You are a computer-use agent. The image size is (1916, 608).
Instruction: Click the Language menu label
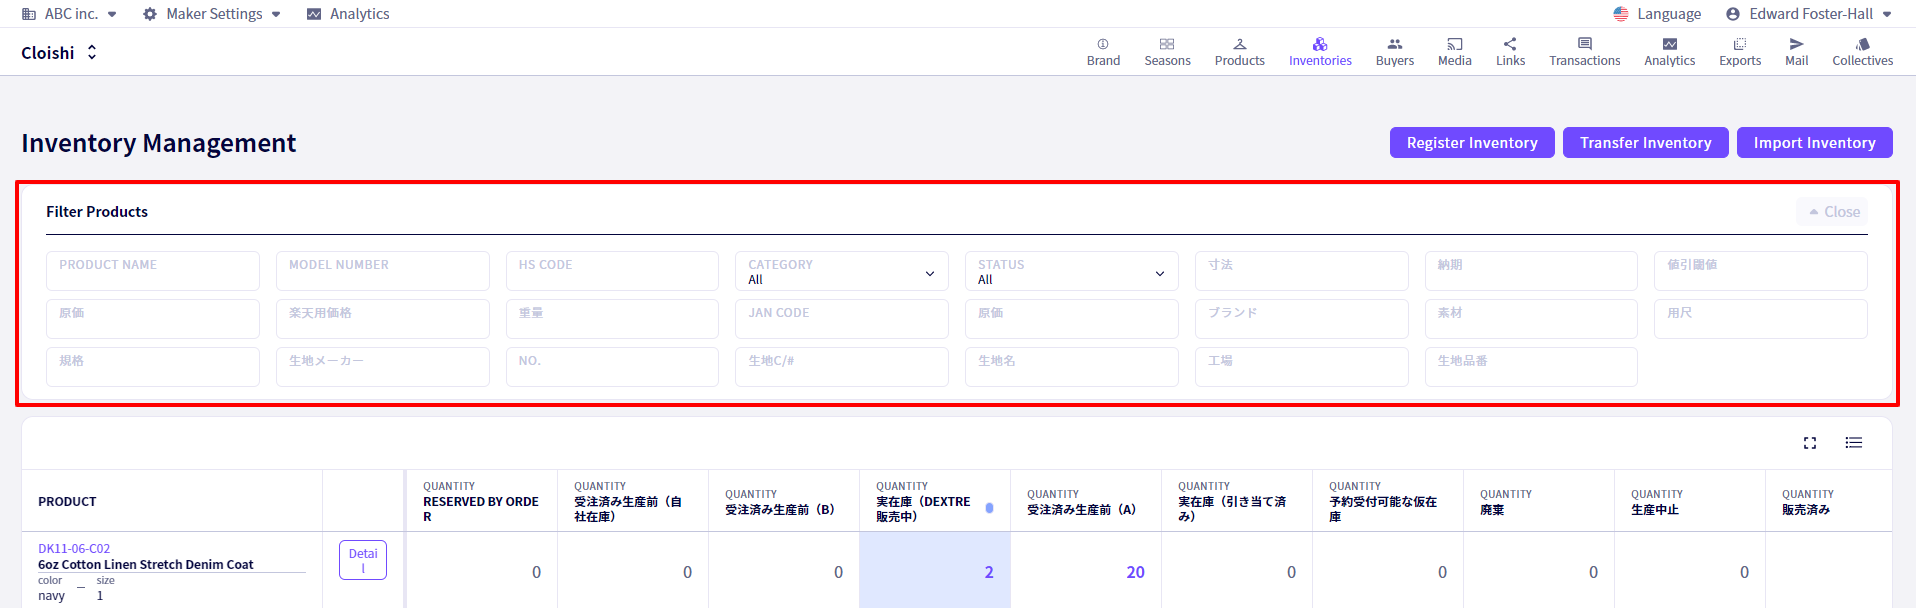pyautogui.click(x=1669, y=14)
